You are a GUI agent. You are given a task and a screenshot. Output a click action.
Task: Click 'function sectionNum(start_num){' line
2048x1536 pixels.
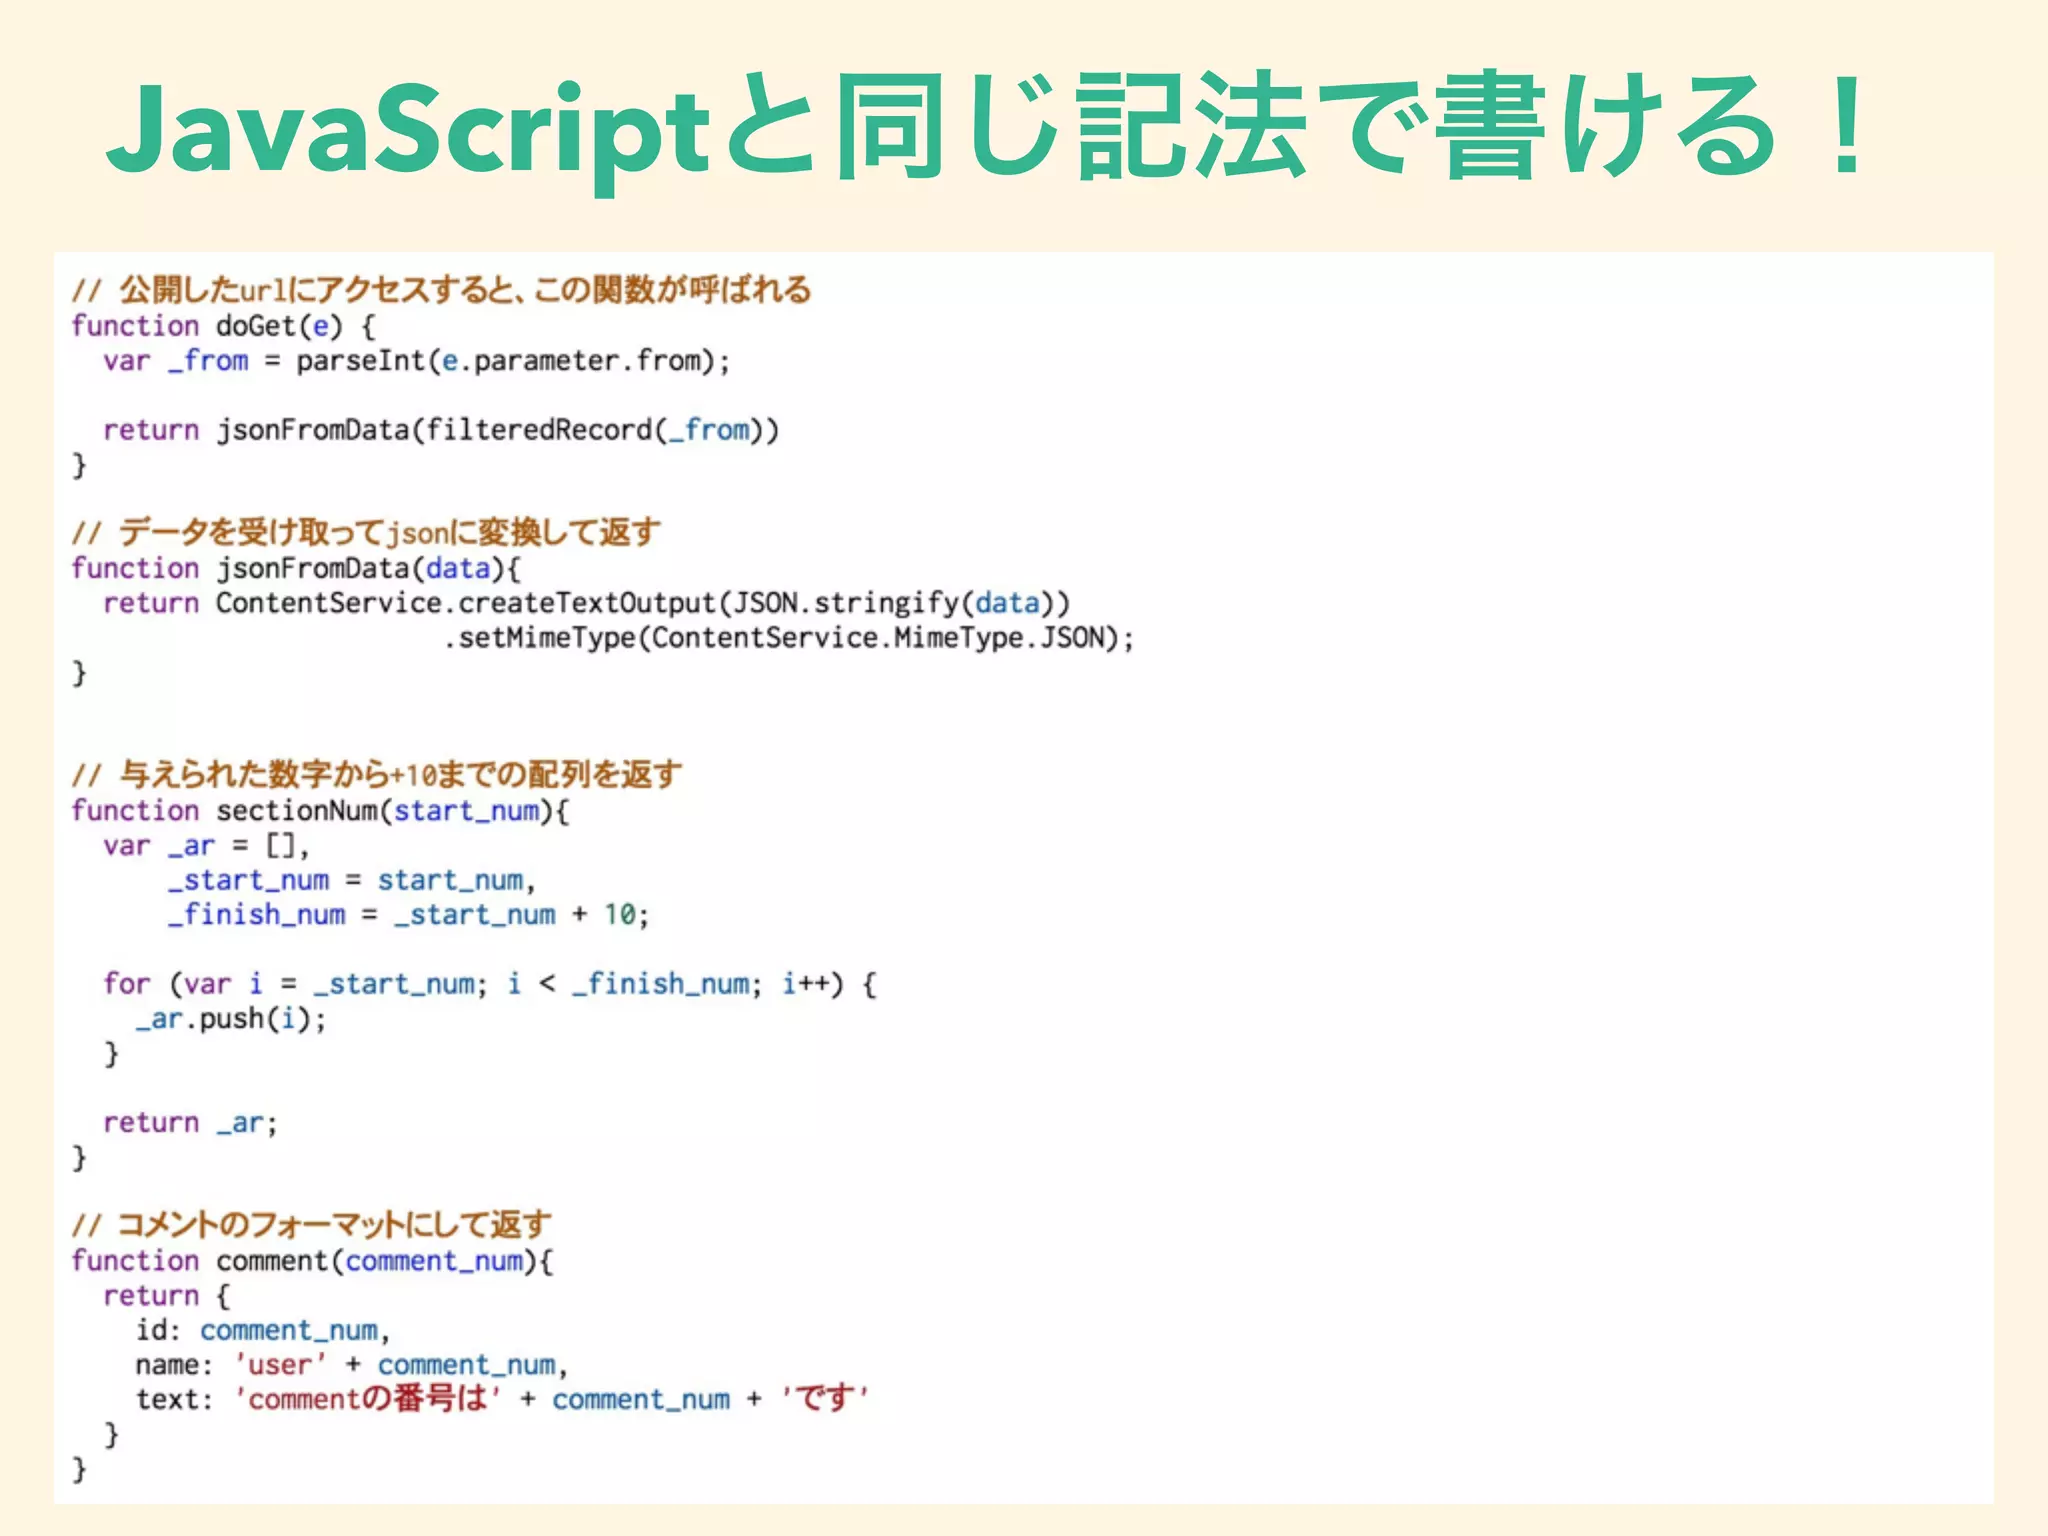320,810
